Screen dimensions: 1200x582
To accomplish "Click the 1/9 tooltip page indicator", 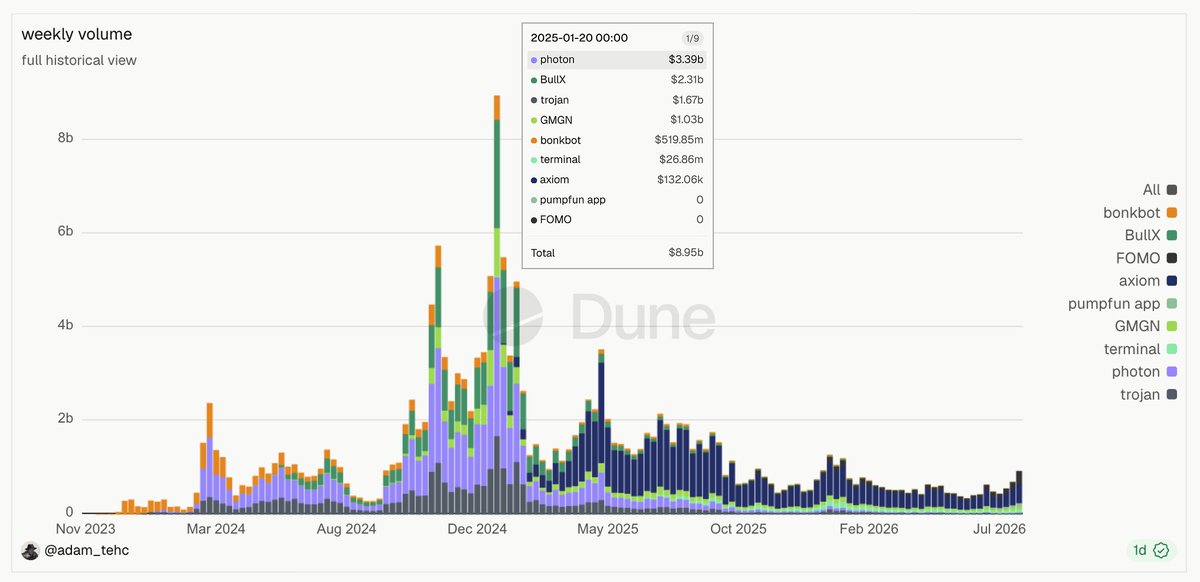I will pos(692,38).
